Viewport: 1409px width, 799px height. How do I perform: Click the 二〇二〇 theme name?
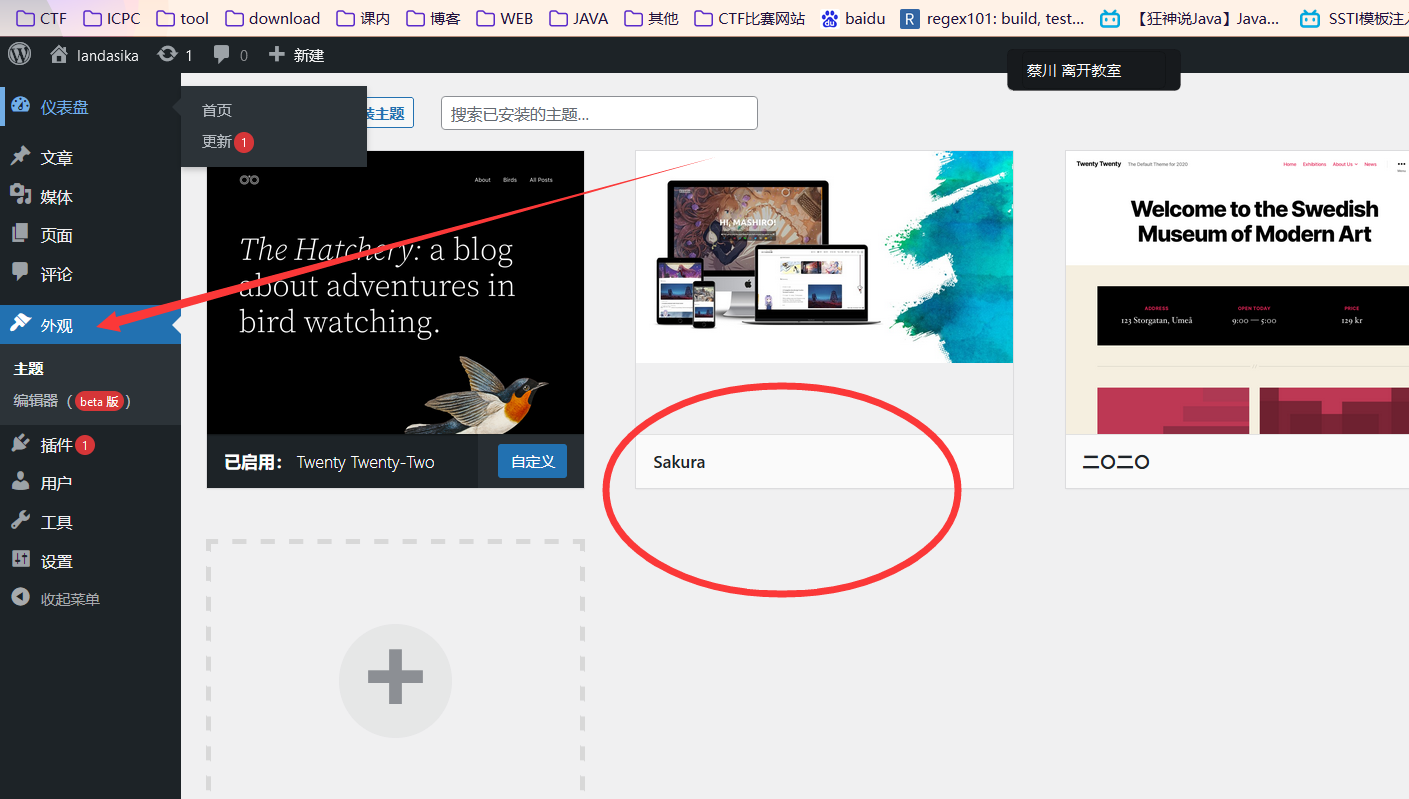pyautogui.click(x=1116, y=462)
